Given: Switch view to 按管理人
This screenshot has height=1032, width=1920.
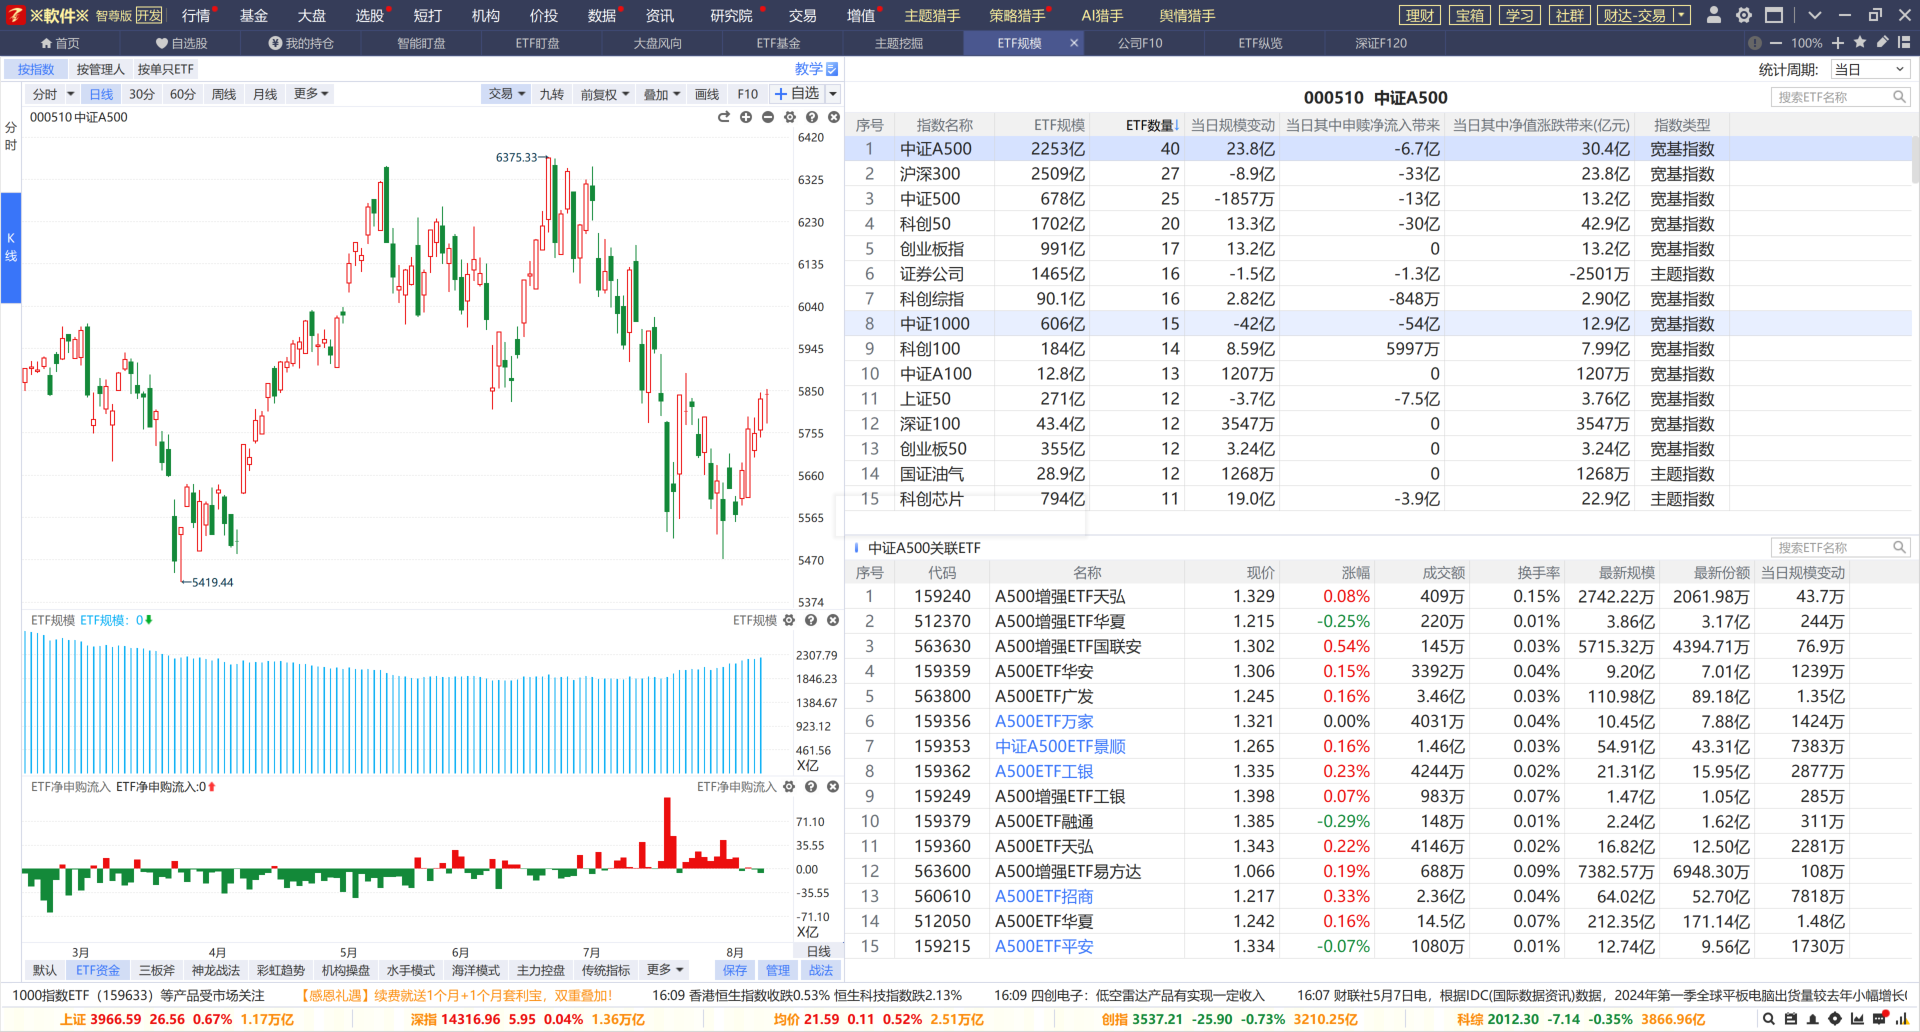Looking at the screenshot, I should (x=100, y=69).
